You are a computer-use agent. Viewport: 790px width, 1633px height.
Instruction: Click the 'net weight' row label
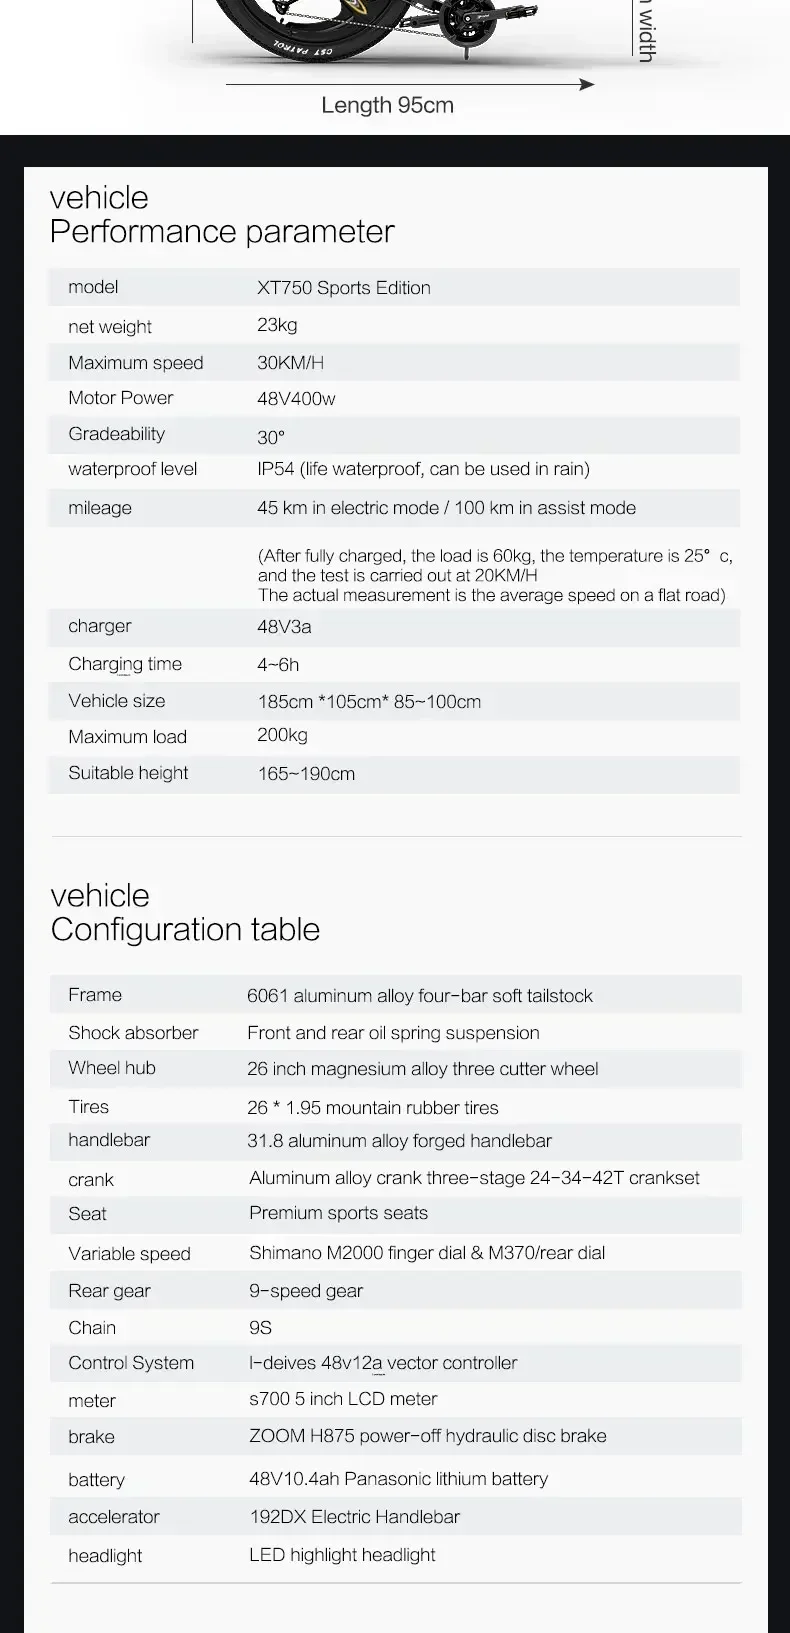[x=110, y=326]
